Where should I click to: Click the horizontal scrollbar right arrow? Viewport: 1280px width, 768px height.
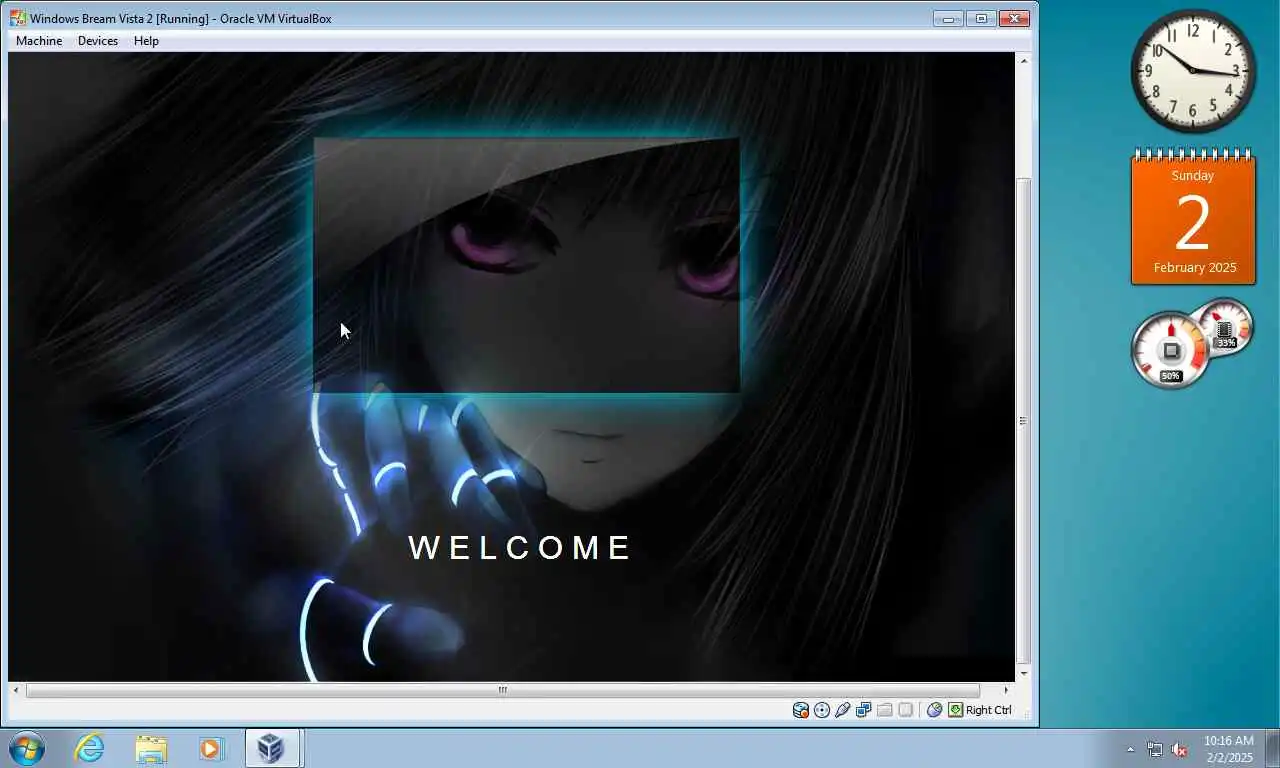pos(1006,690)
